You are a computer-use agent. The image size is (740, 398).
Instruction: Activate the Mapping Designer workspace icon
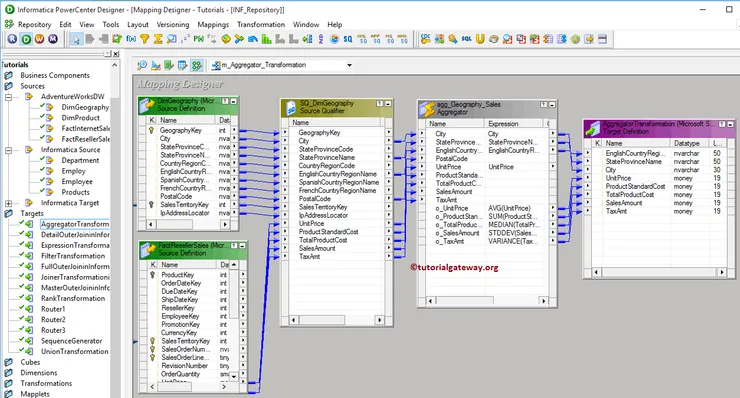[x=197, y=65]
